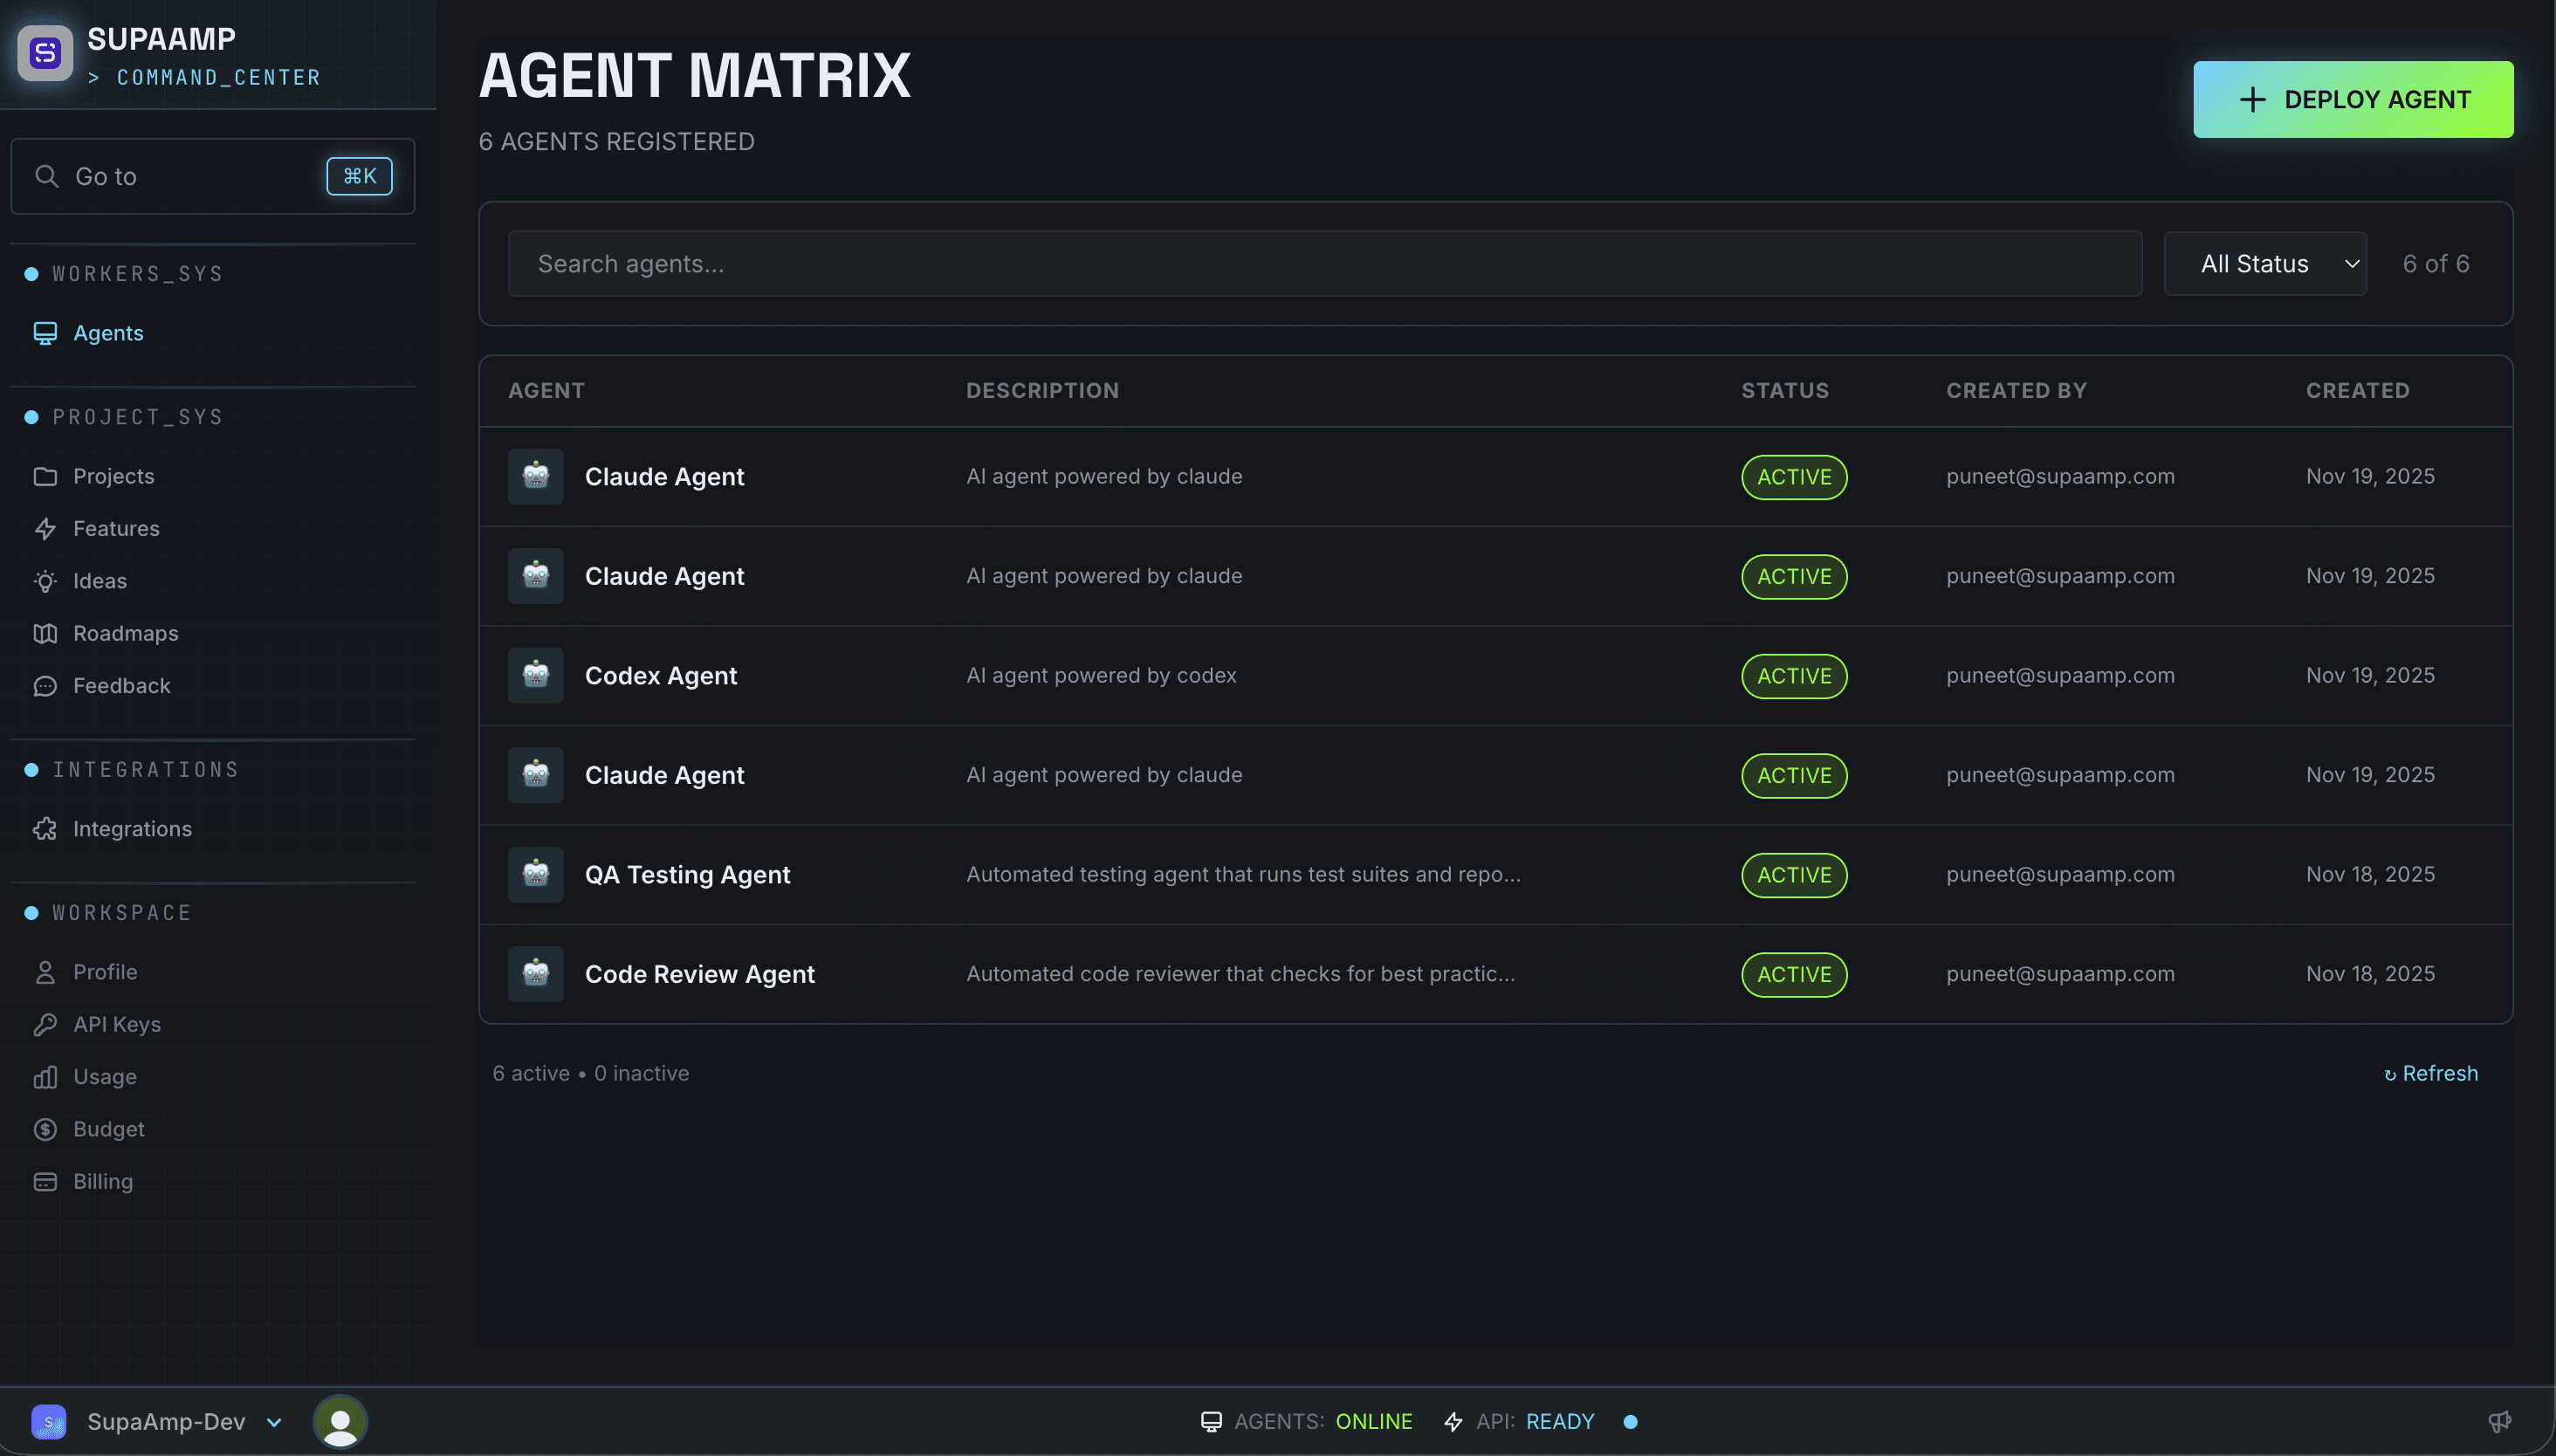This screenshot has width=2556, height=1456.
Task: Click the Ideas lightbulb icon
Action: click(x=45, y=581)
